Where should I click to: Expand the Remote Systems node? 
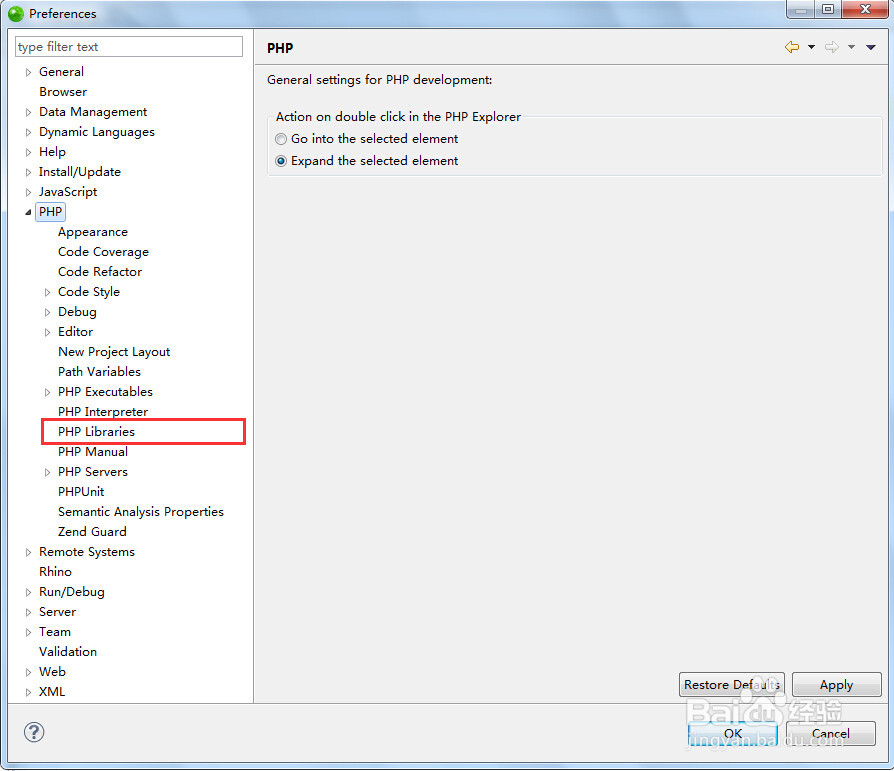pos(28,552)
